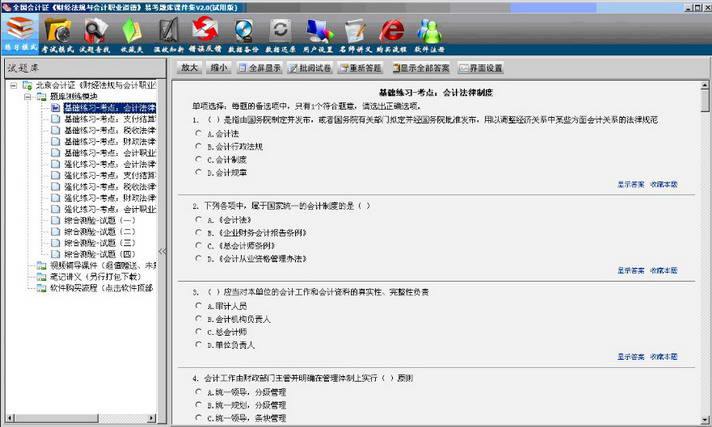The width and height of the screenshot is (712, 427).
Task: Select option C 总会计师条例 in question 2
Action: 198,245
